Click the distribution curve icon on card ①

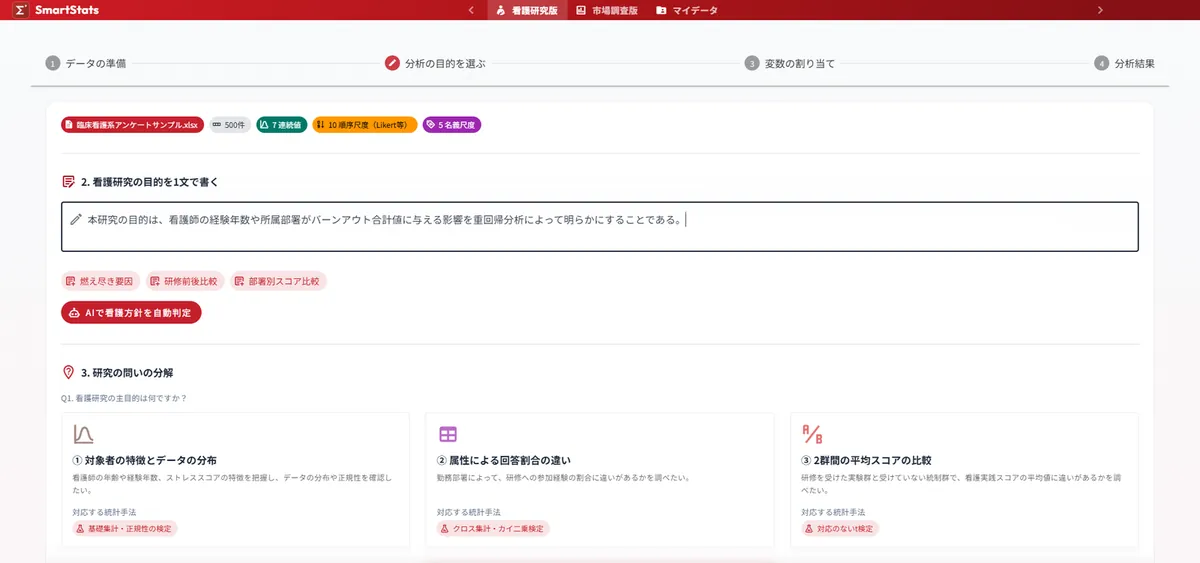[83, 434]
